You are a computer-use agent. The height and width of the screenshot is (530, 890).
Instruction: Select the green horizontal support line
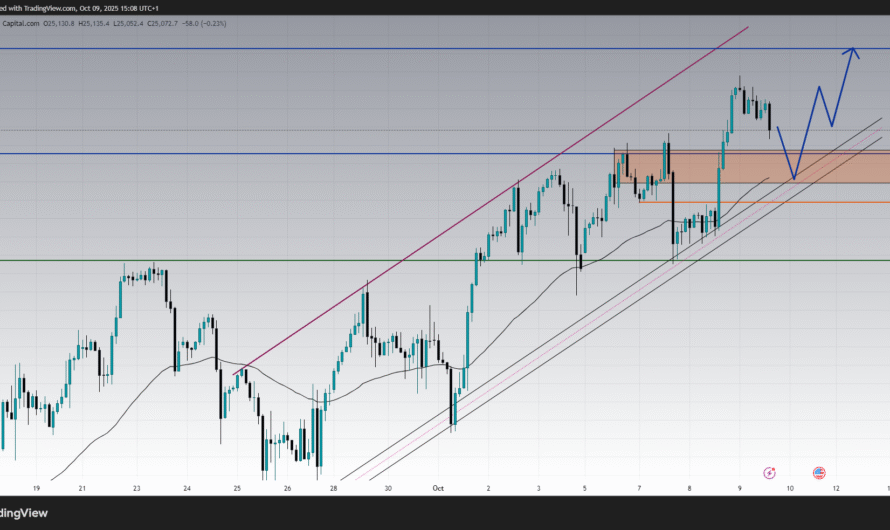(445, 260)
